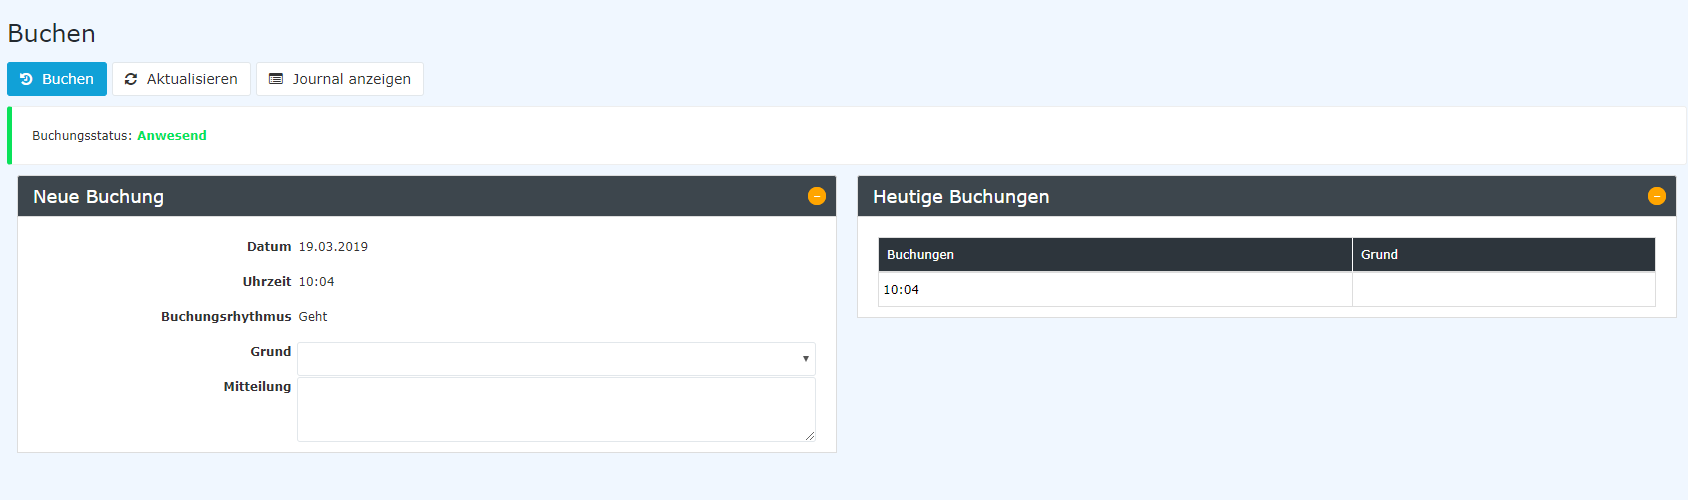Select the 10:04 booking row
The height and width of the screenshot is (500, 1688).
tap(1267, 290)
